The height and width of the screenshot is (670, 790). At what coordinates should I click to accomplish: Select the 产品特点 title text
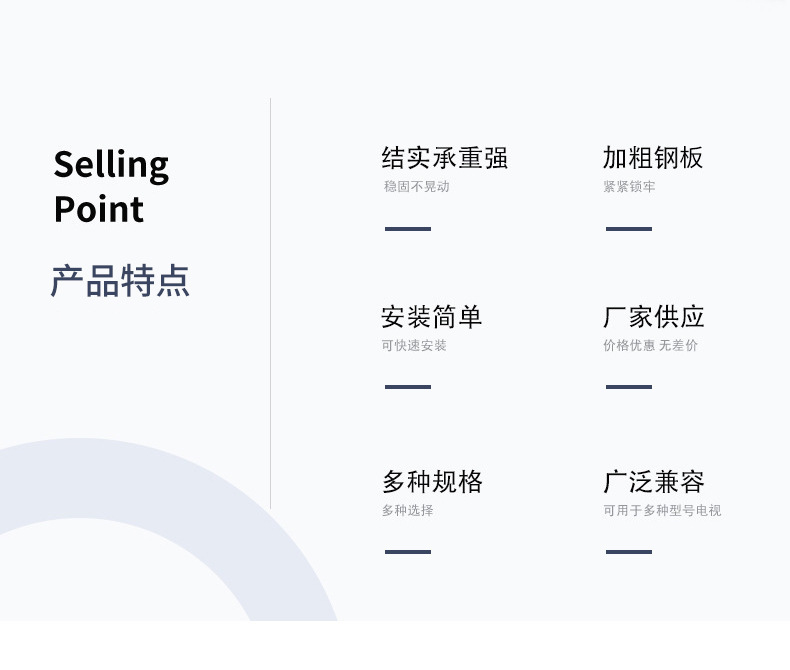click(120, 281)
